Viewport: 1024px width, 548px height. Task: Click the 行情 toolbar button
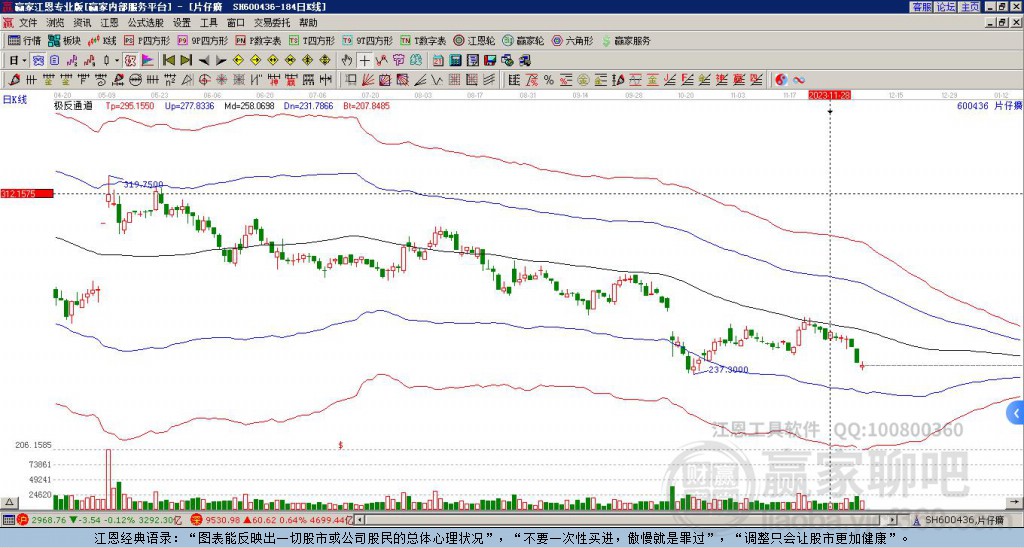pyautogui.click(x=25, y=40)
